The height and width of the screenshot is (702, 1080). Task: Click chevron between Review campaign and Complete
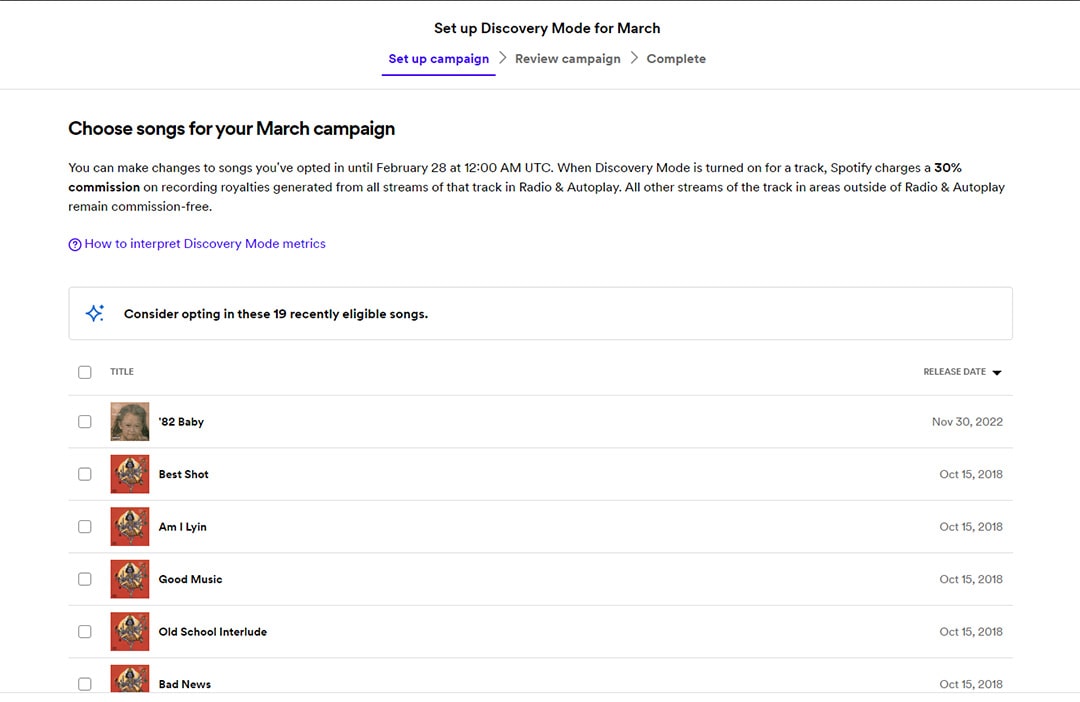[x=634, y=58]
